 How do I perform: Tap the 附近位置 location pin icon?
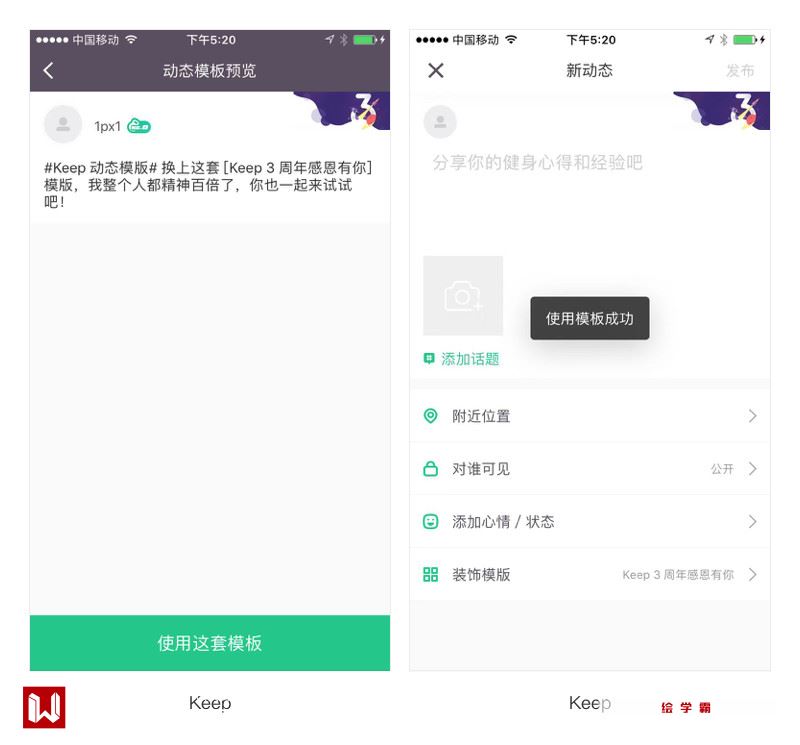[431, 415]
